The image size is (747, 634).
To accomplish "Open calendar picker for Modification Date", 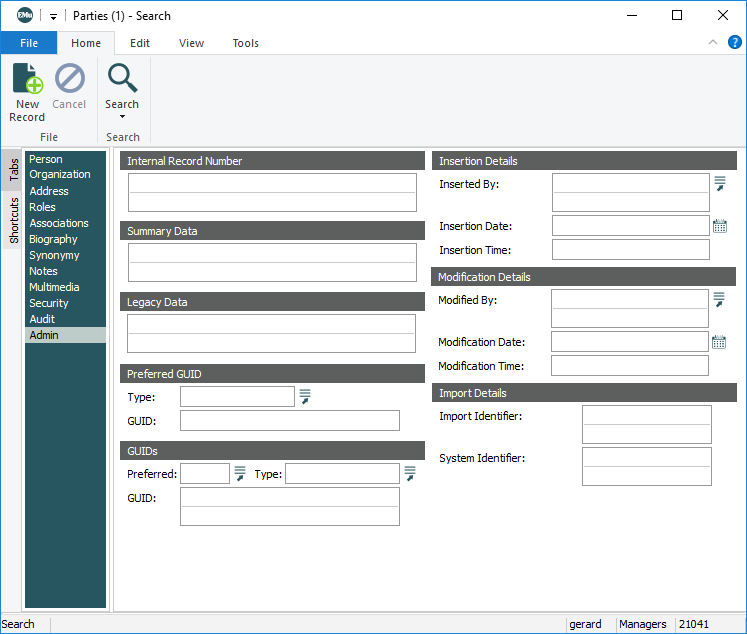I will tap(718, 342).
